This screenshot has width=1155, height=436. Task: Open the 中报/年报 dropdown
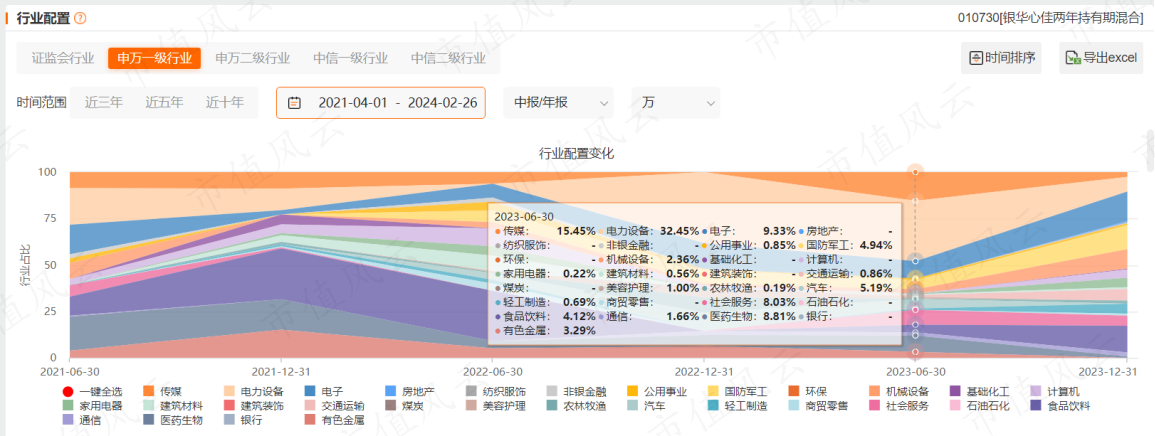tap(558, 103)
